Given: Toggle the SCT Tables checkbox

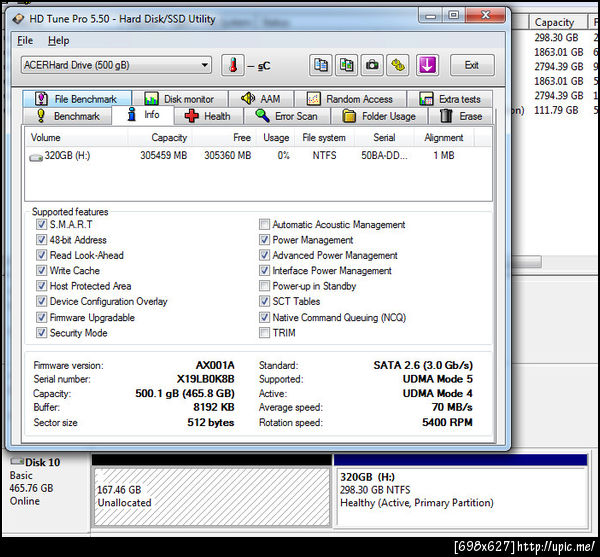Looking at the screenshot, I should pos(264,301).
